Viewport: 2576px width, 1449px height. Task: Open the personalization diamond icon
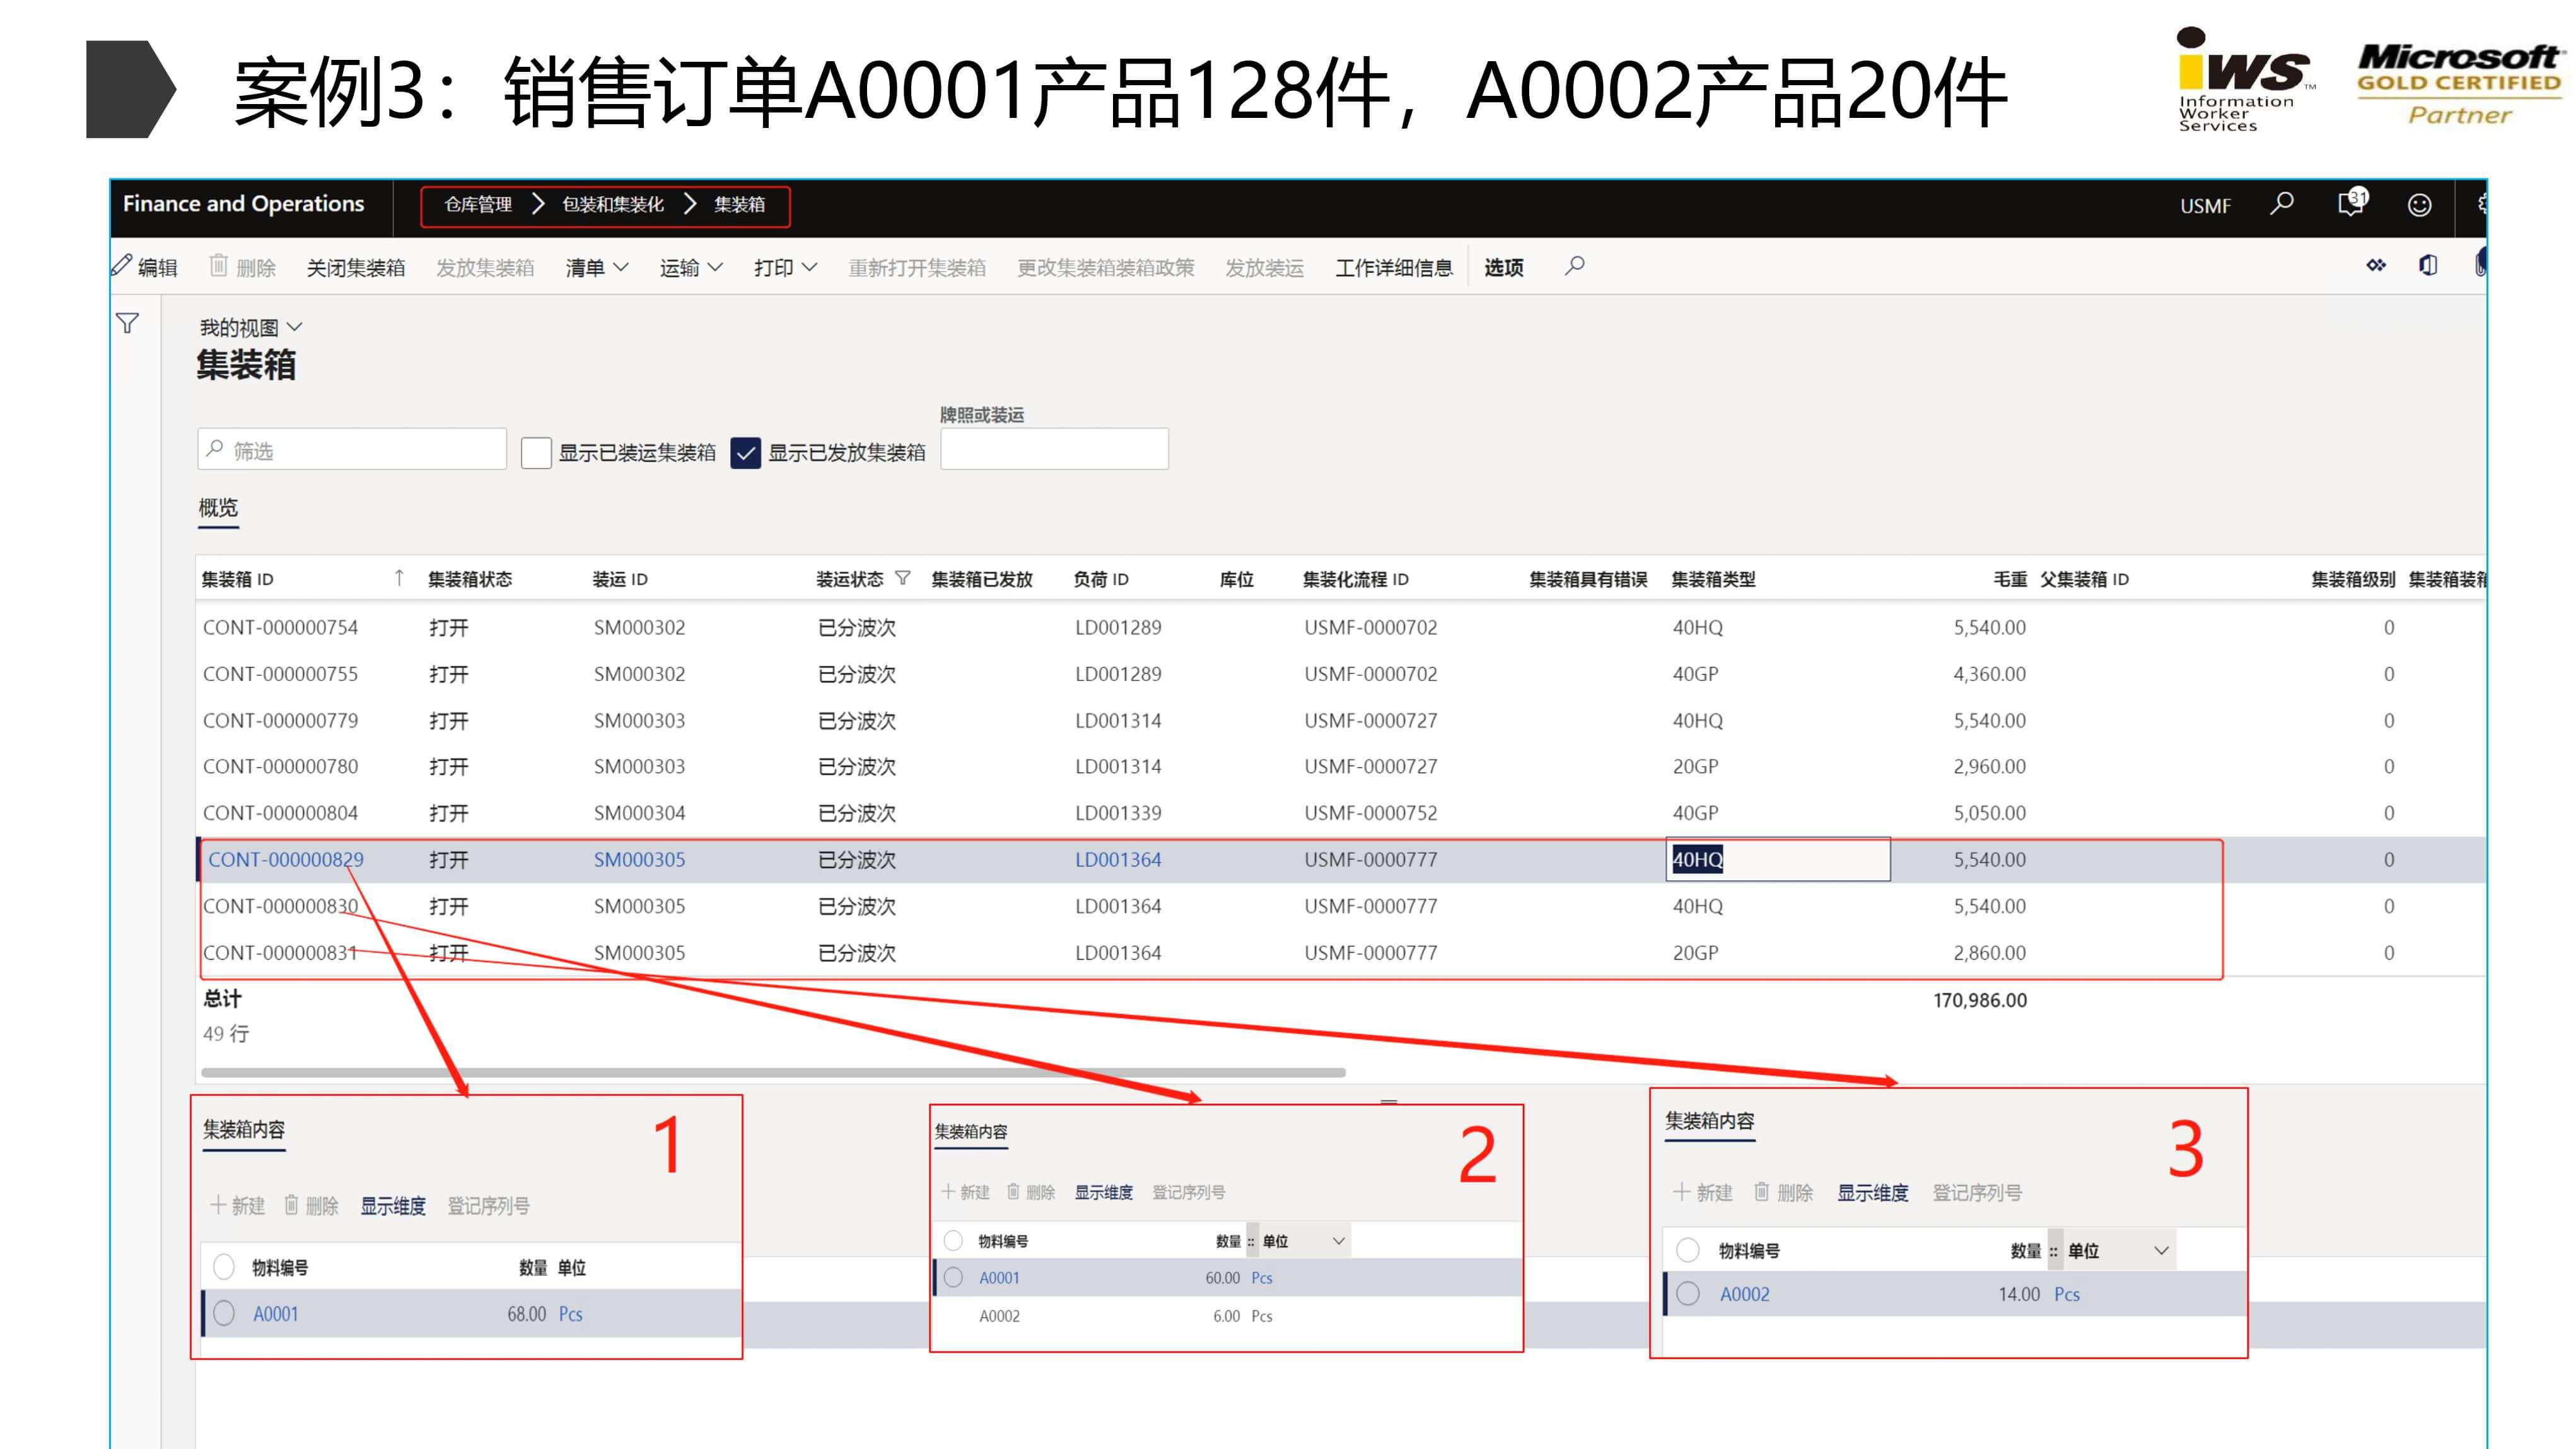coord(2376,265)
